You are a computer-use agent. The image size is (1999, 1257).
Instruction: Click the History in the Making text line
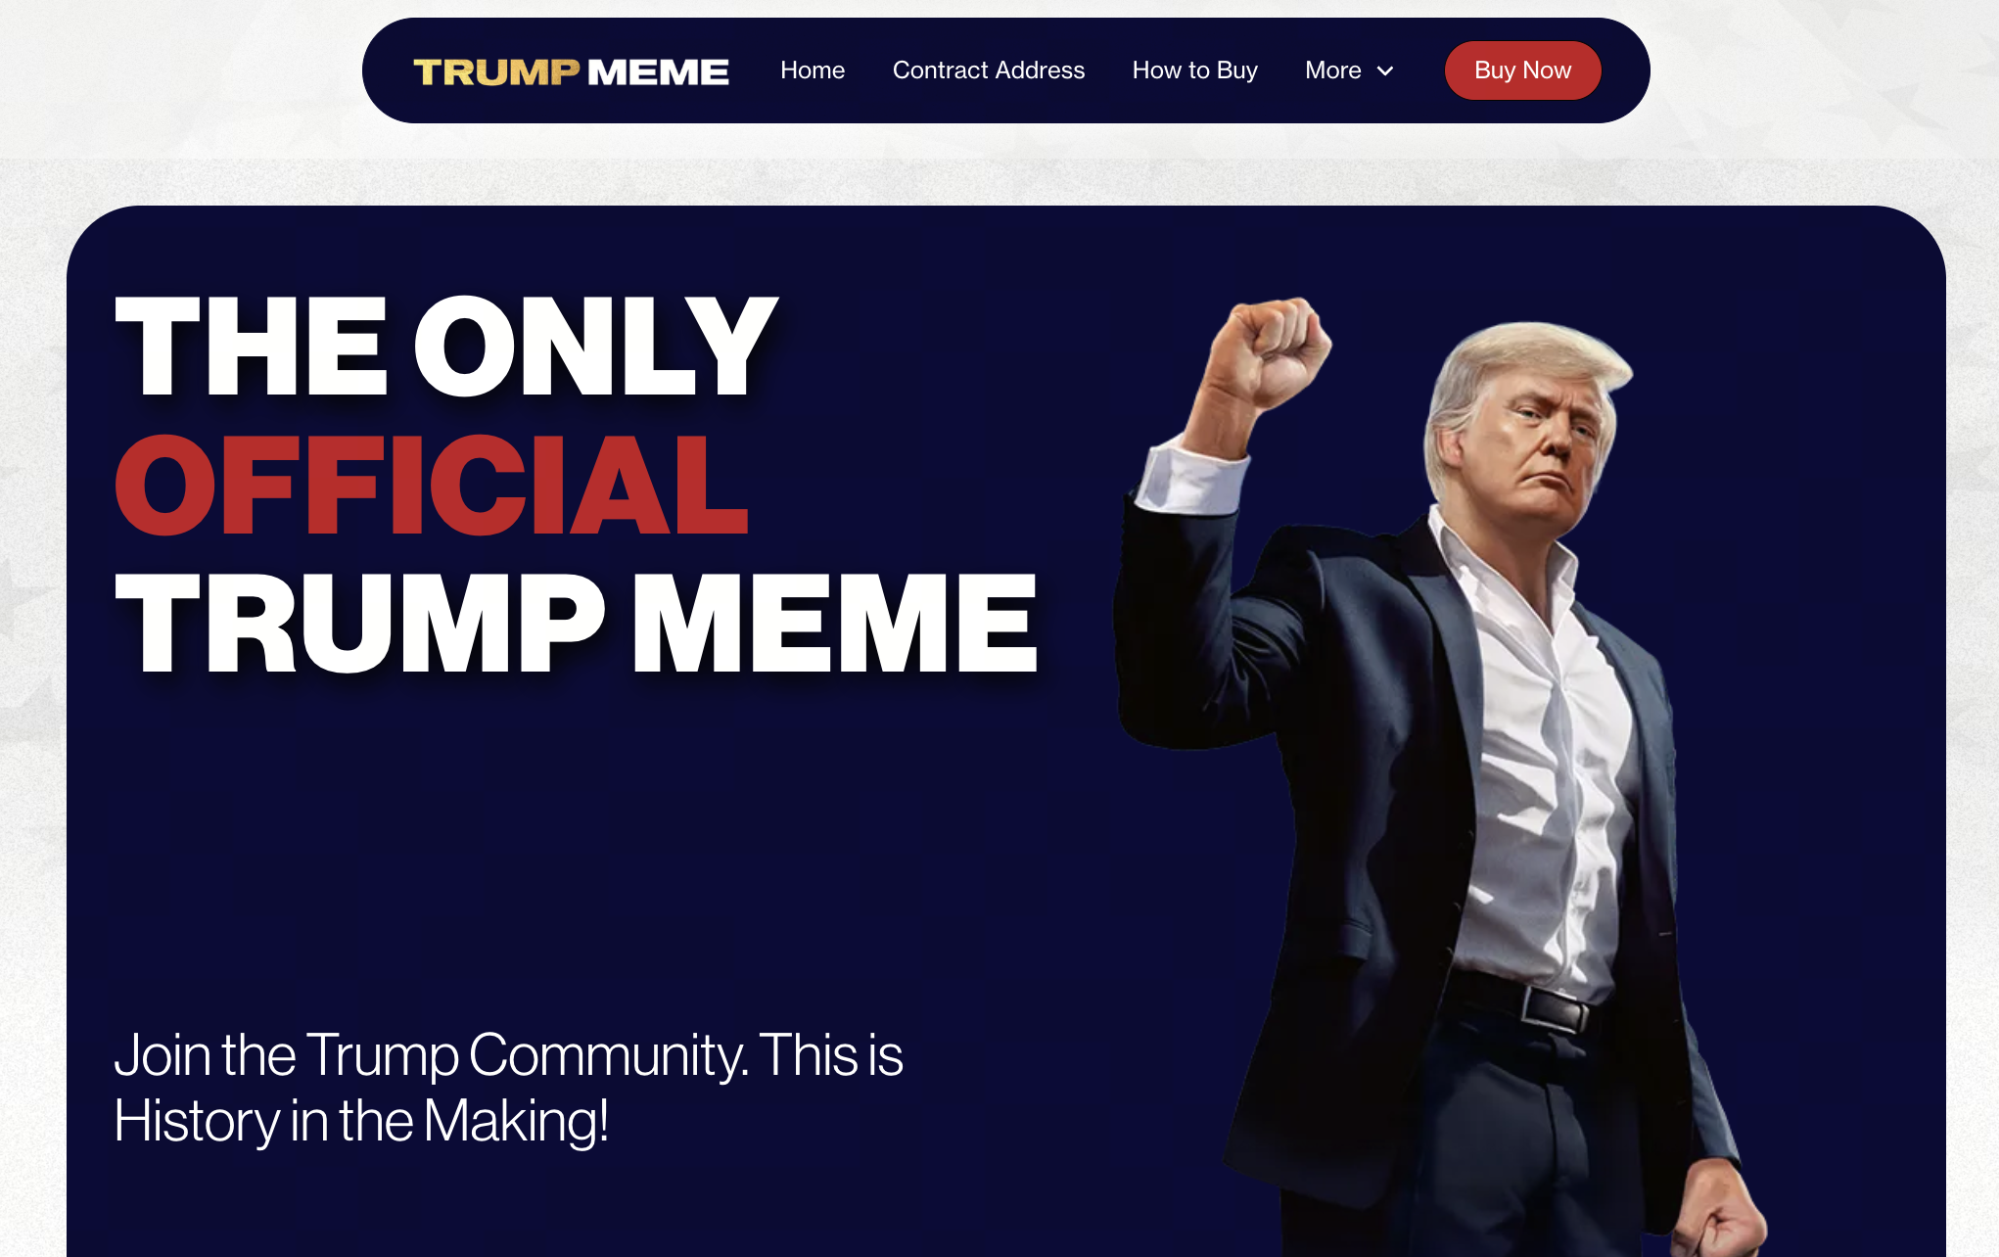361,1121
